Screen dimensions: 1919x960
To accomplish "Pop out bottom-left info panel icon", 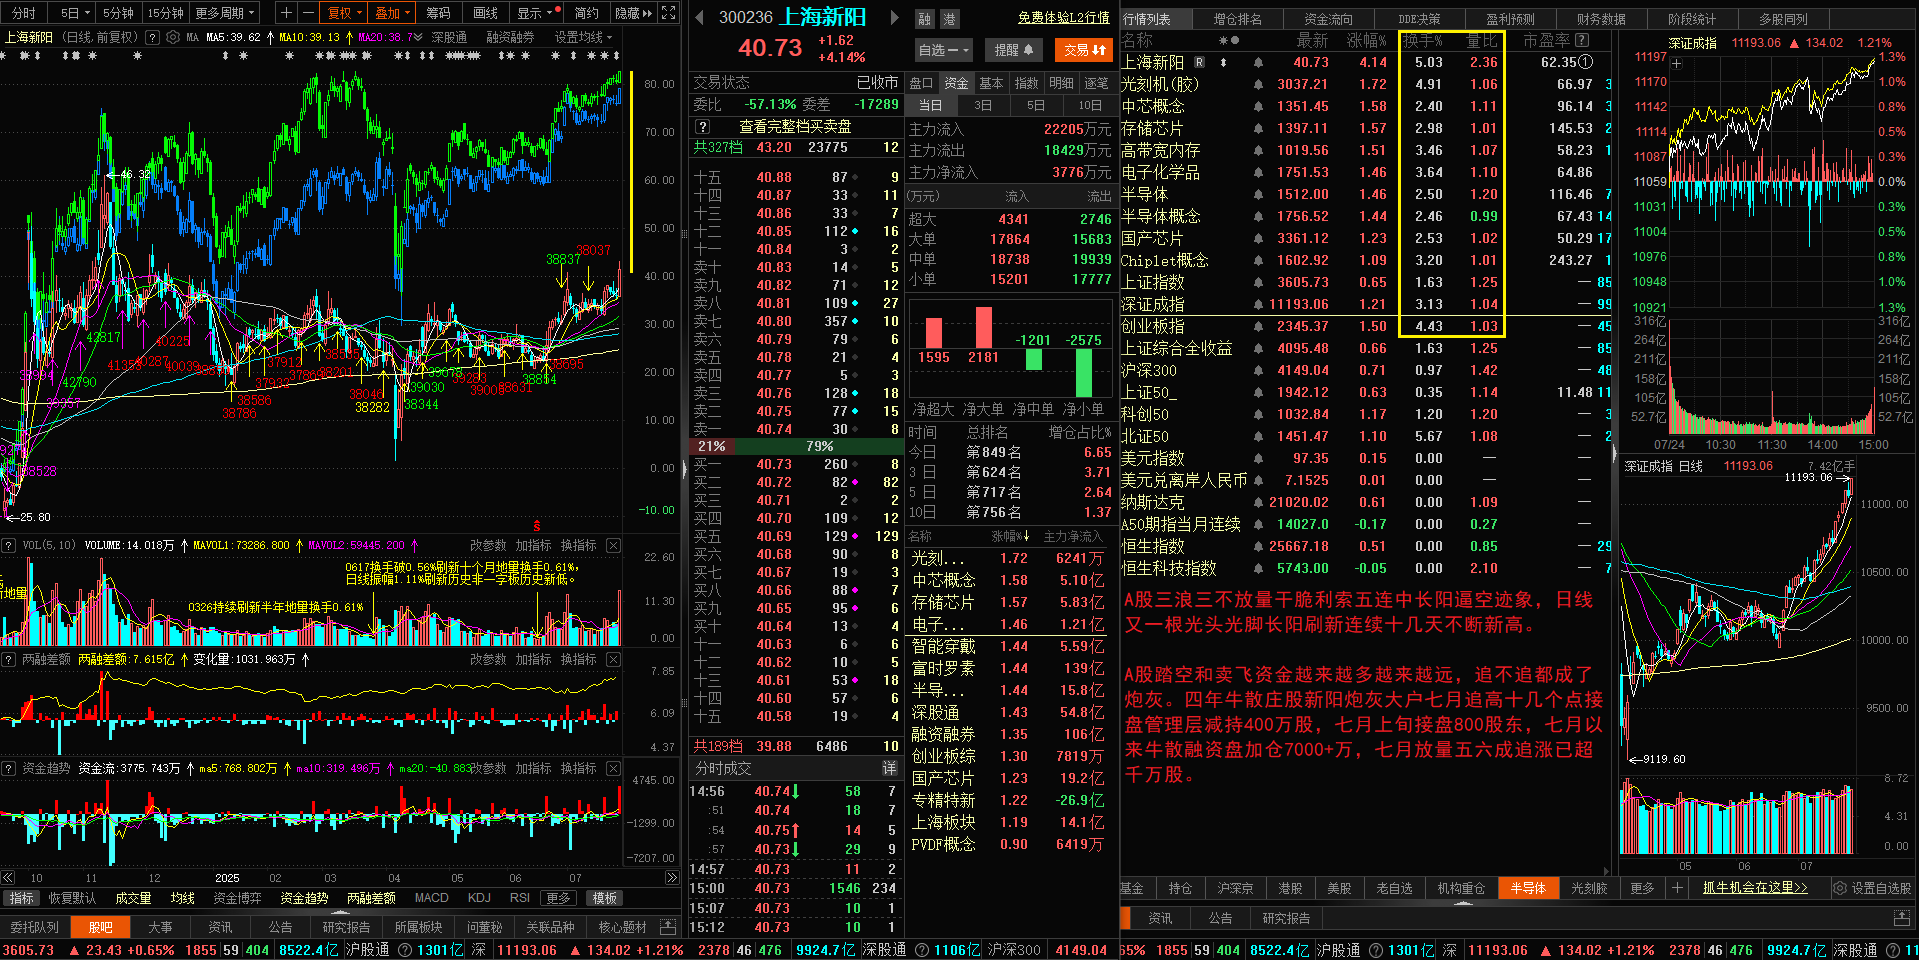I will [669, 927].
